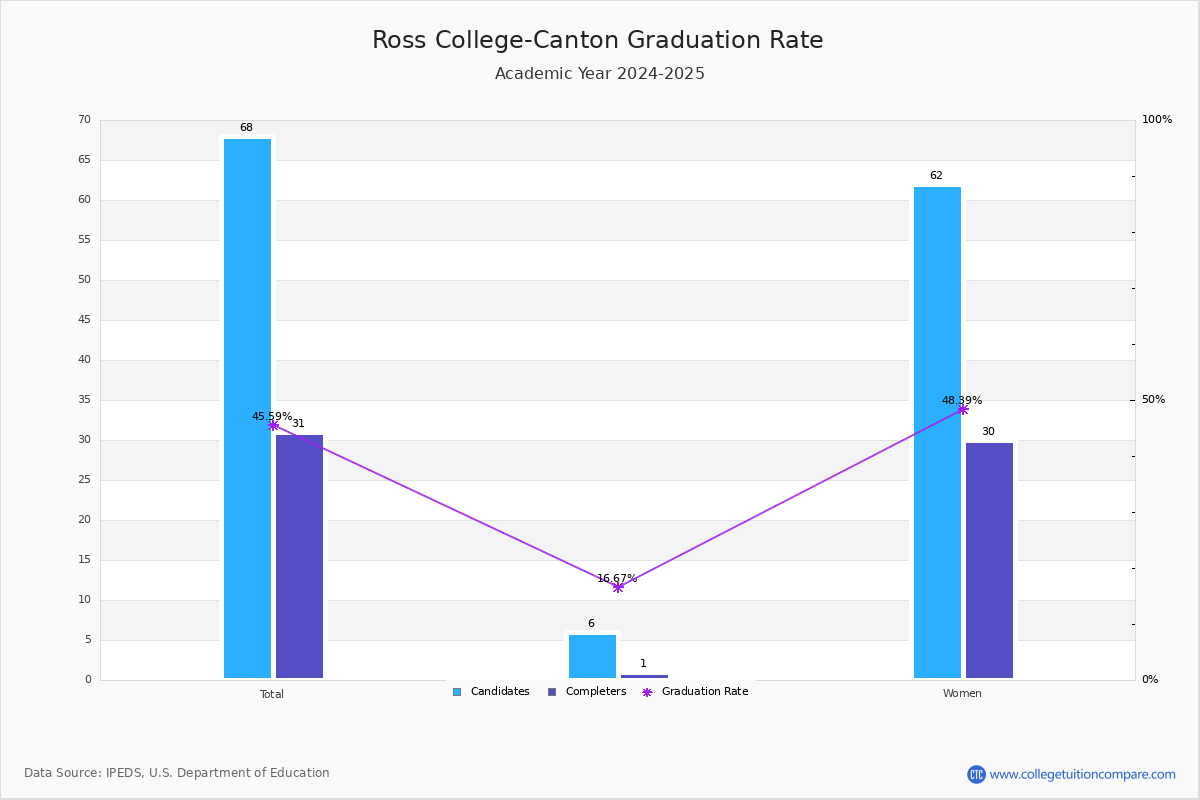Open the www.collegetuitioncompare.com link
The height and width of the screenshot is (800, 1200).
click(1083, 774)
